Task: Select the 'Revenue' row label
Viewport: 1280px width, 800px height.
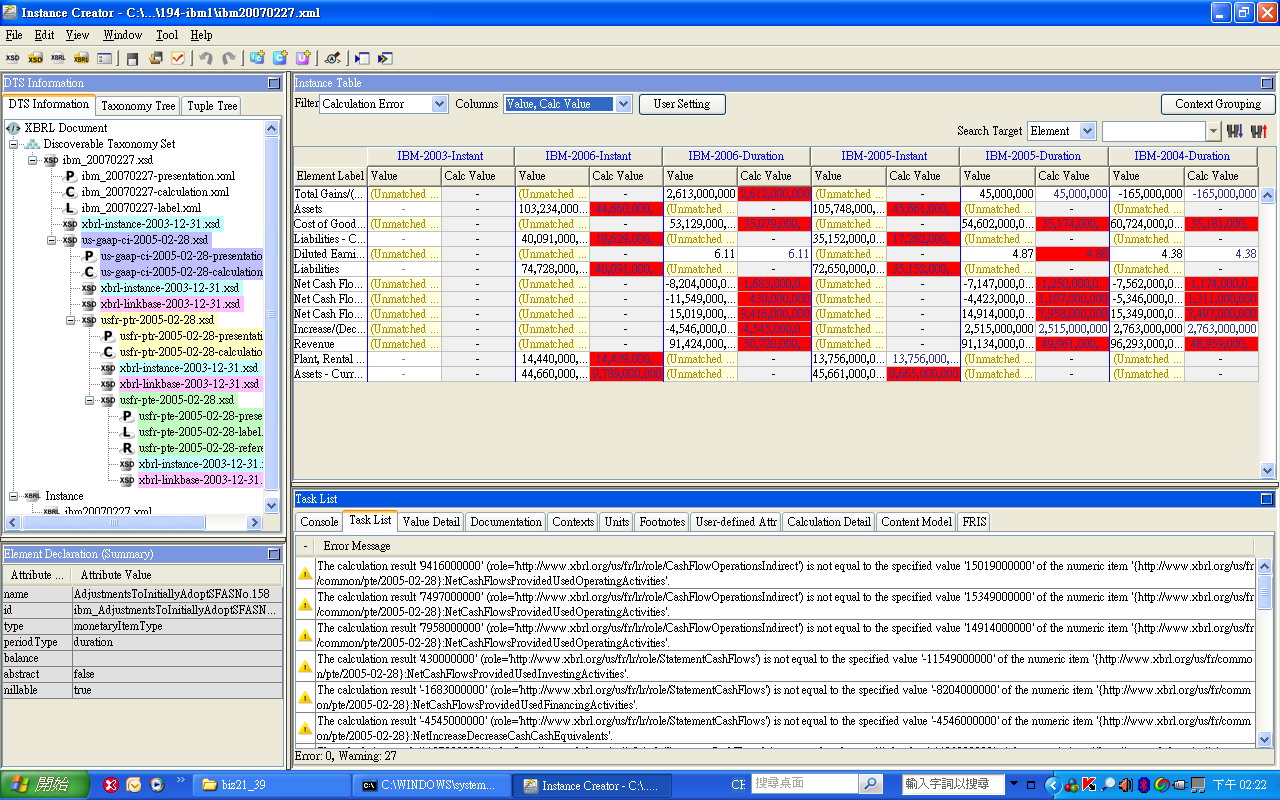Action: 330,344
